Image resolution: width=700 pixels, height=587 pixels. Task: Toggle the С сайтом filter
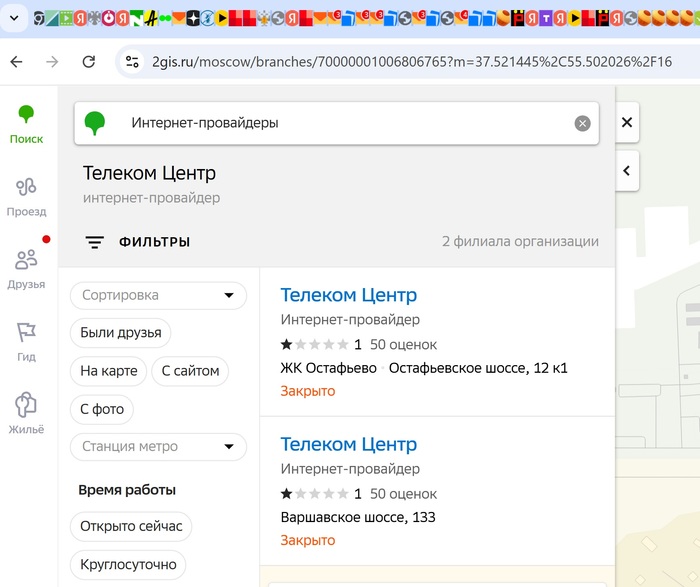(190, 371)
